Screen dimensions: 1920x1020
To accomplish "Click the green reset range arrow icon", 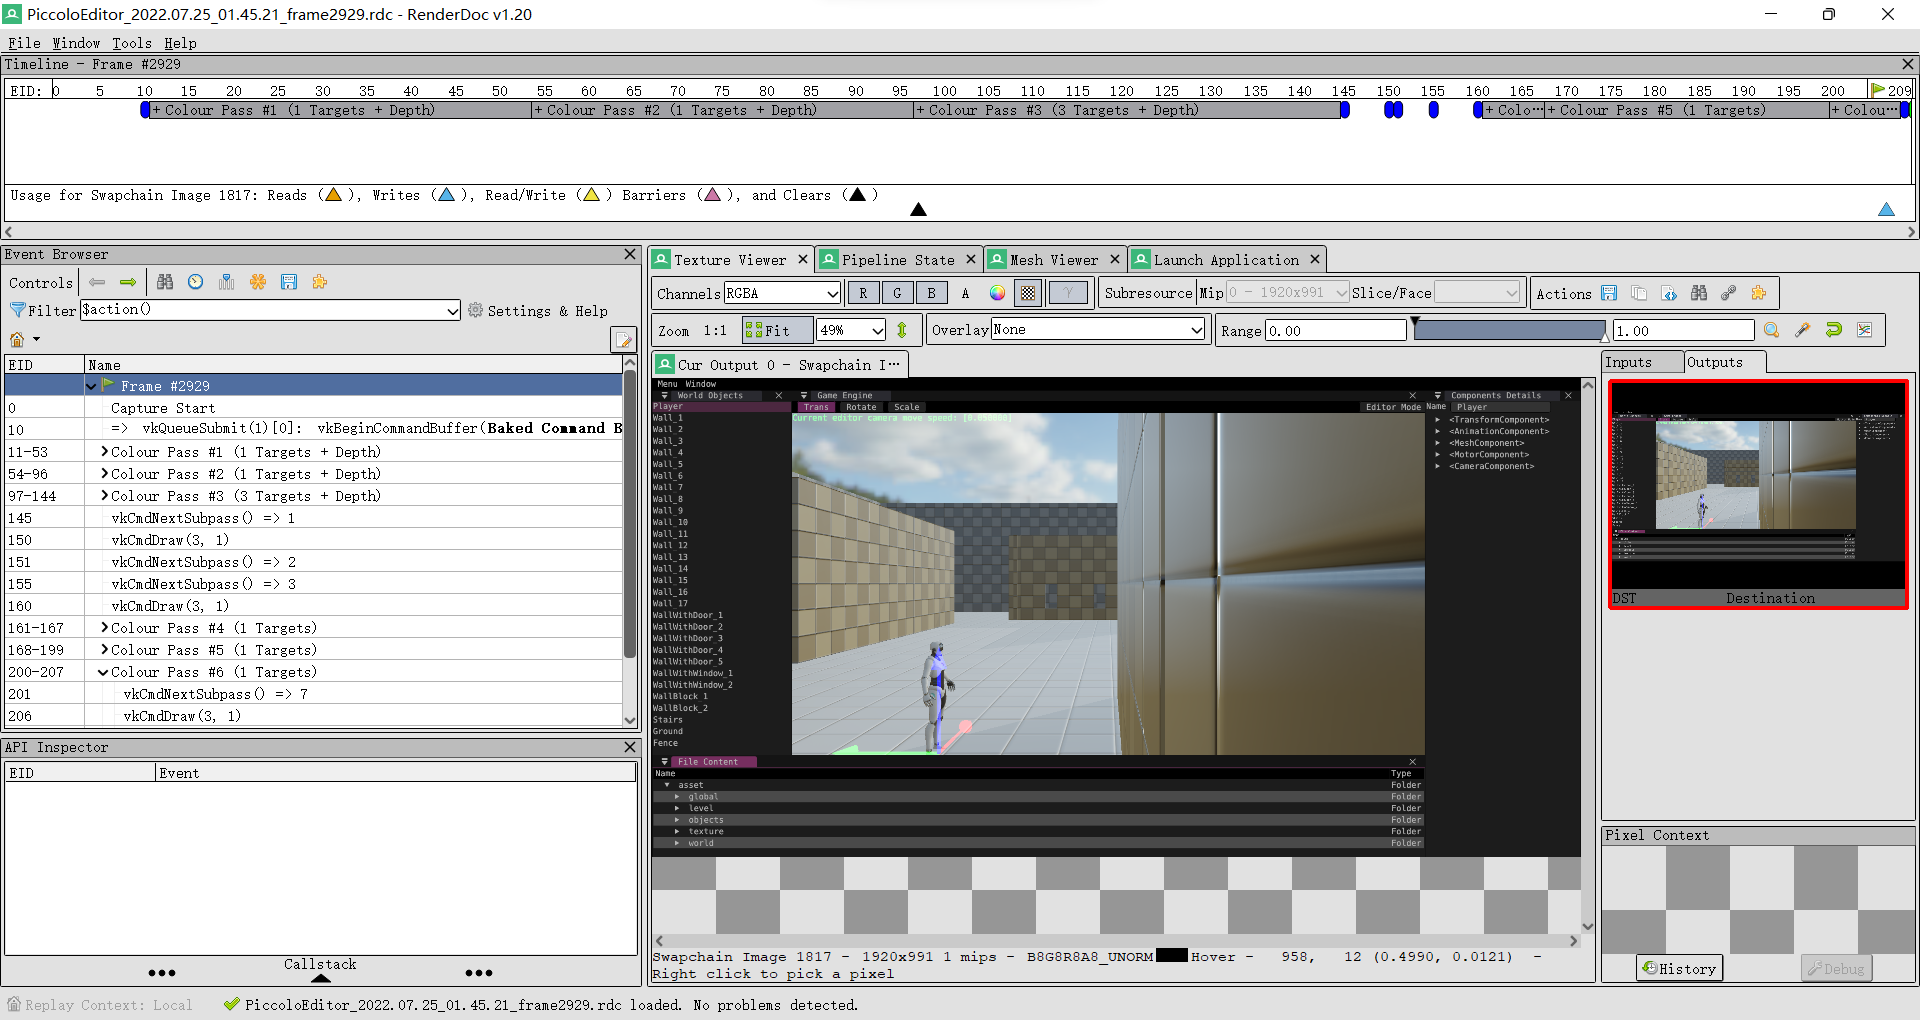I will (1834, 330).
